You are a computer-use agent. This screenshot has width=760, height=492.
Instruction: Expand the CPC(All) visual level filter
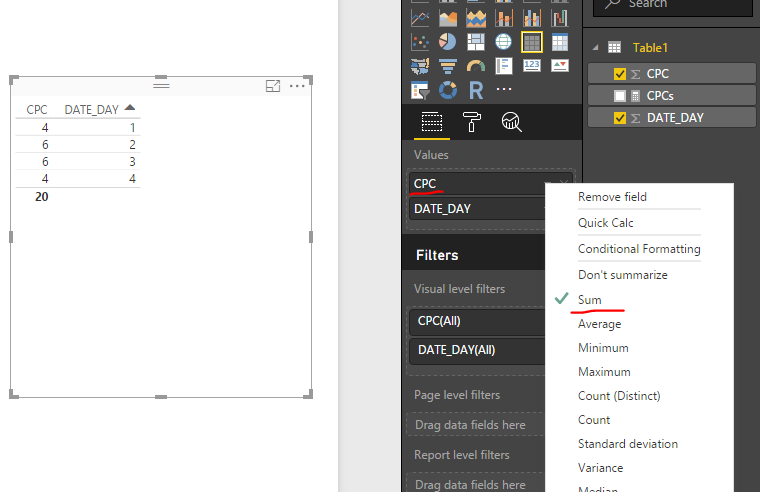pos(477,321)
